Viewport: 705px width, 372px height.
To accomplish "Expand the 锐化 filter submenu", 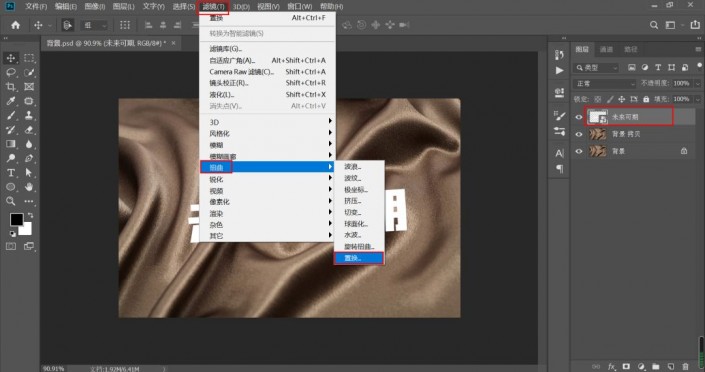I will click(x=268, y=179).
